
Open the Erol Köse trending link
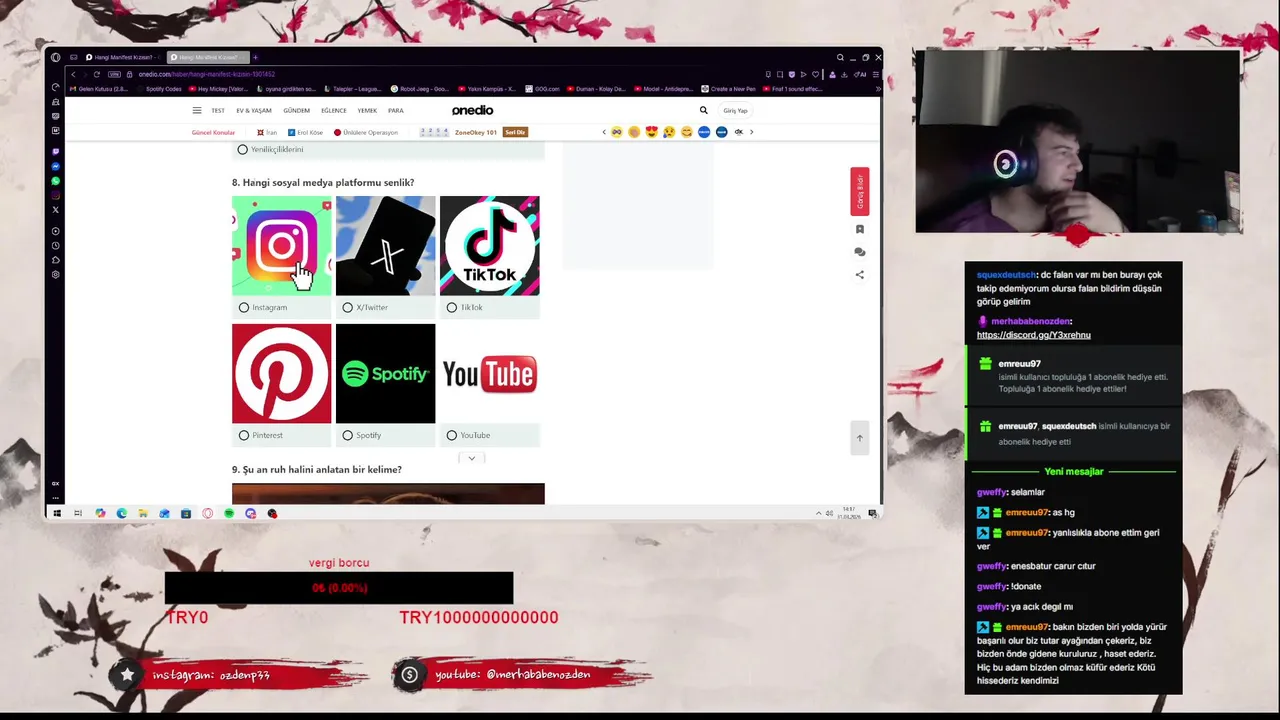point(305,132)
